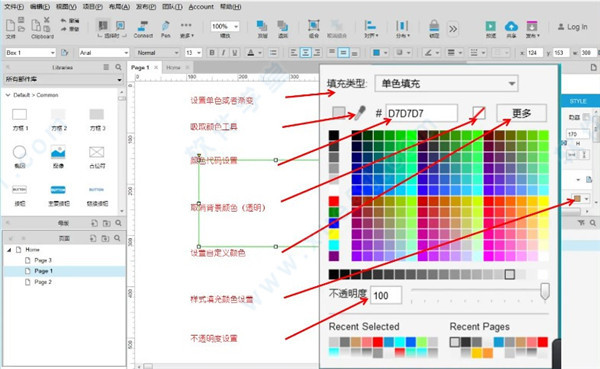Click the 更多 more colors button

[x=522, y=113]
